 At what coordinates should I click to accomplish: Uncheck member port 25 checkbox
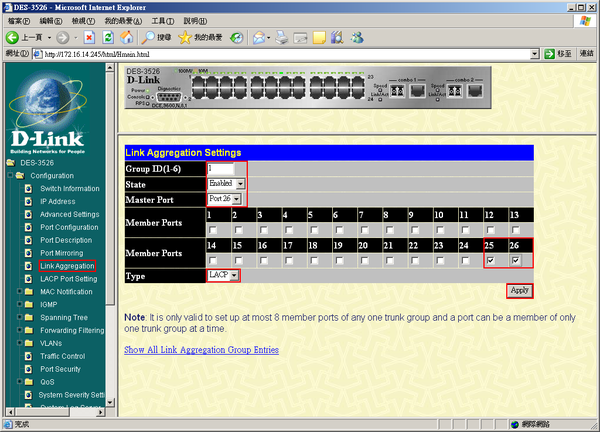(x=491, y=261)
